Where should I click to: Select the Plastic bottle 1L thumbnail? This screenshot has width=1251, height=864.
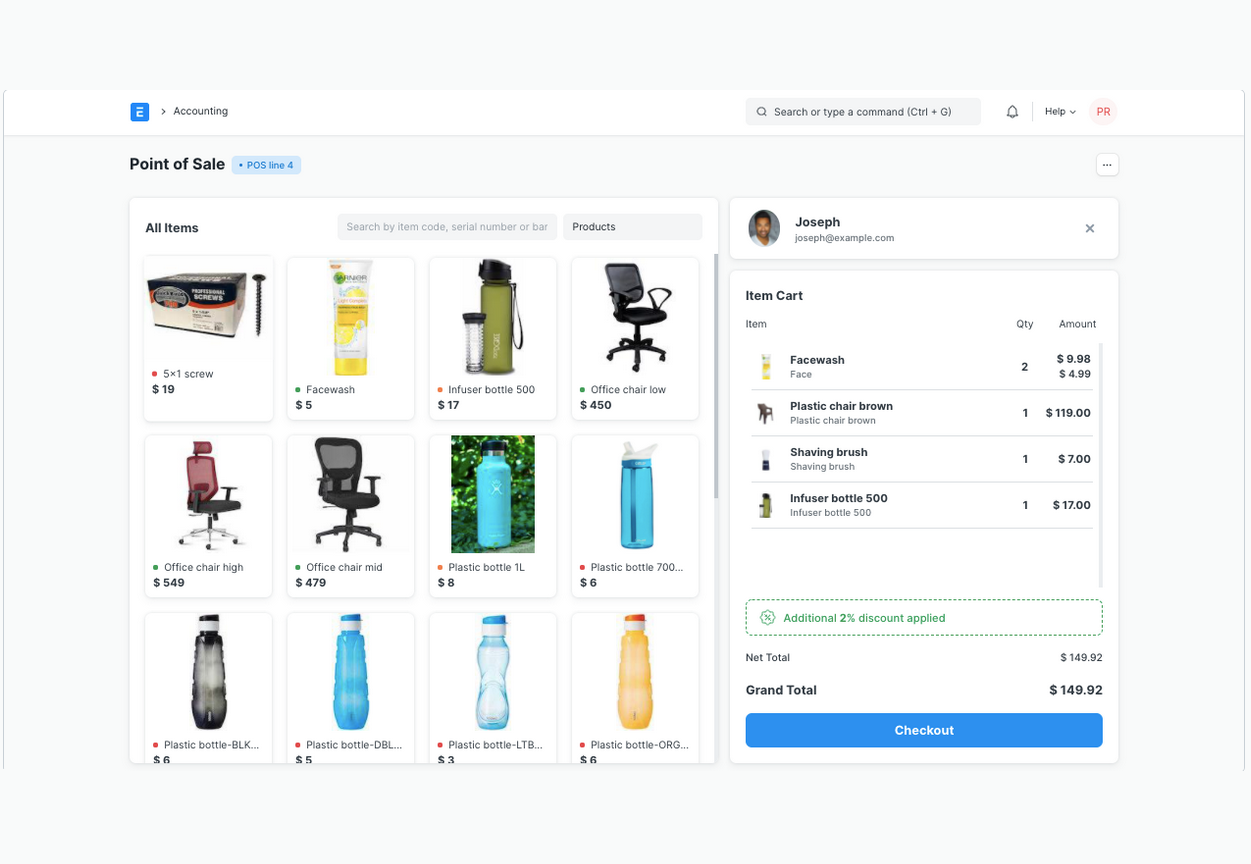(x=493, y=494)
